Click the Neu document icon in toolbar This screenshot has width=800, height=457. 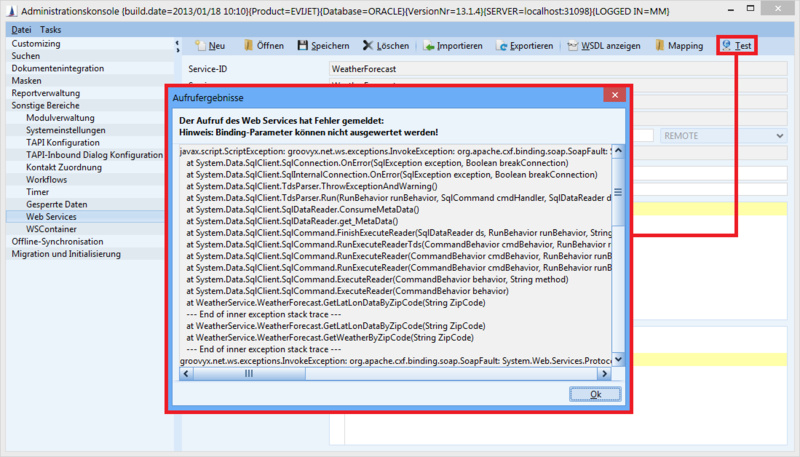pyautogui.click(x=201, y=45)
